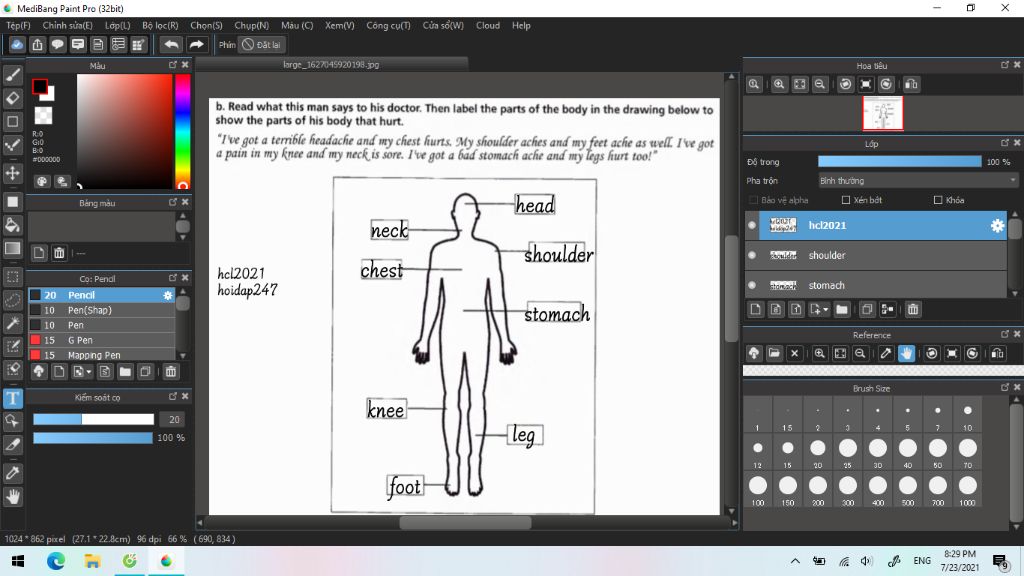1024x576 pixels.
Task: Click the rainbow hue slider strip
Action: tap(183, 131)
